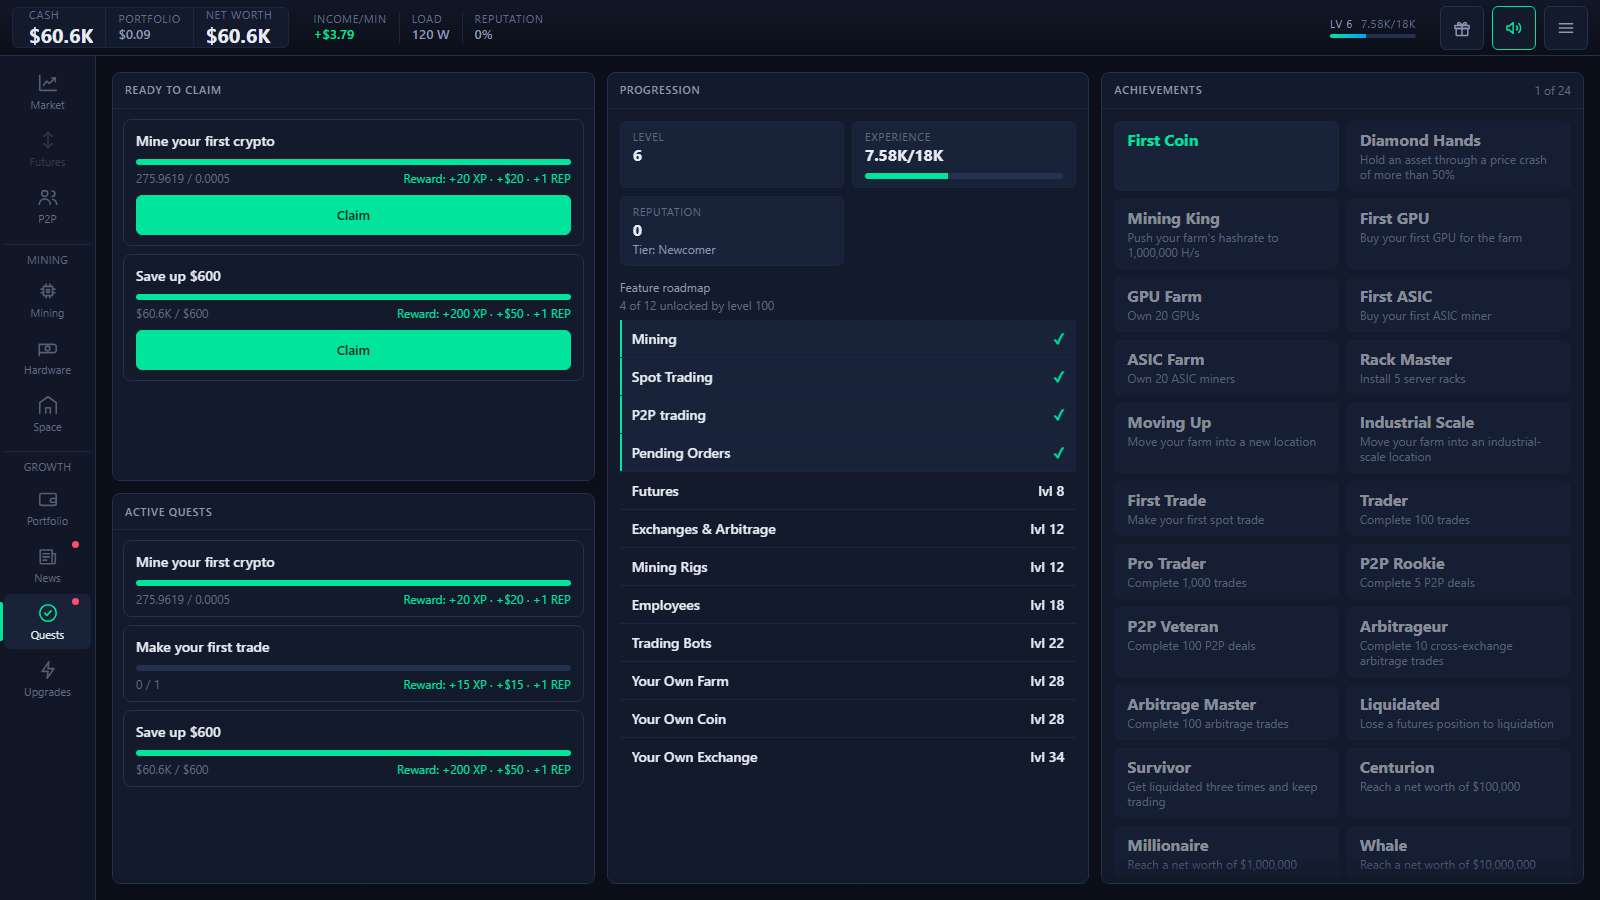Screen dimensions: 1600x900
Task: Select the Rack Master achievement
Action: (1458, 367)
